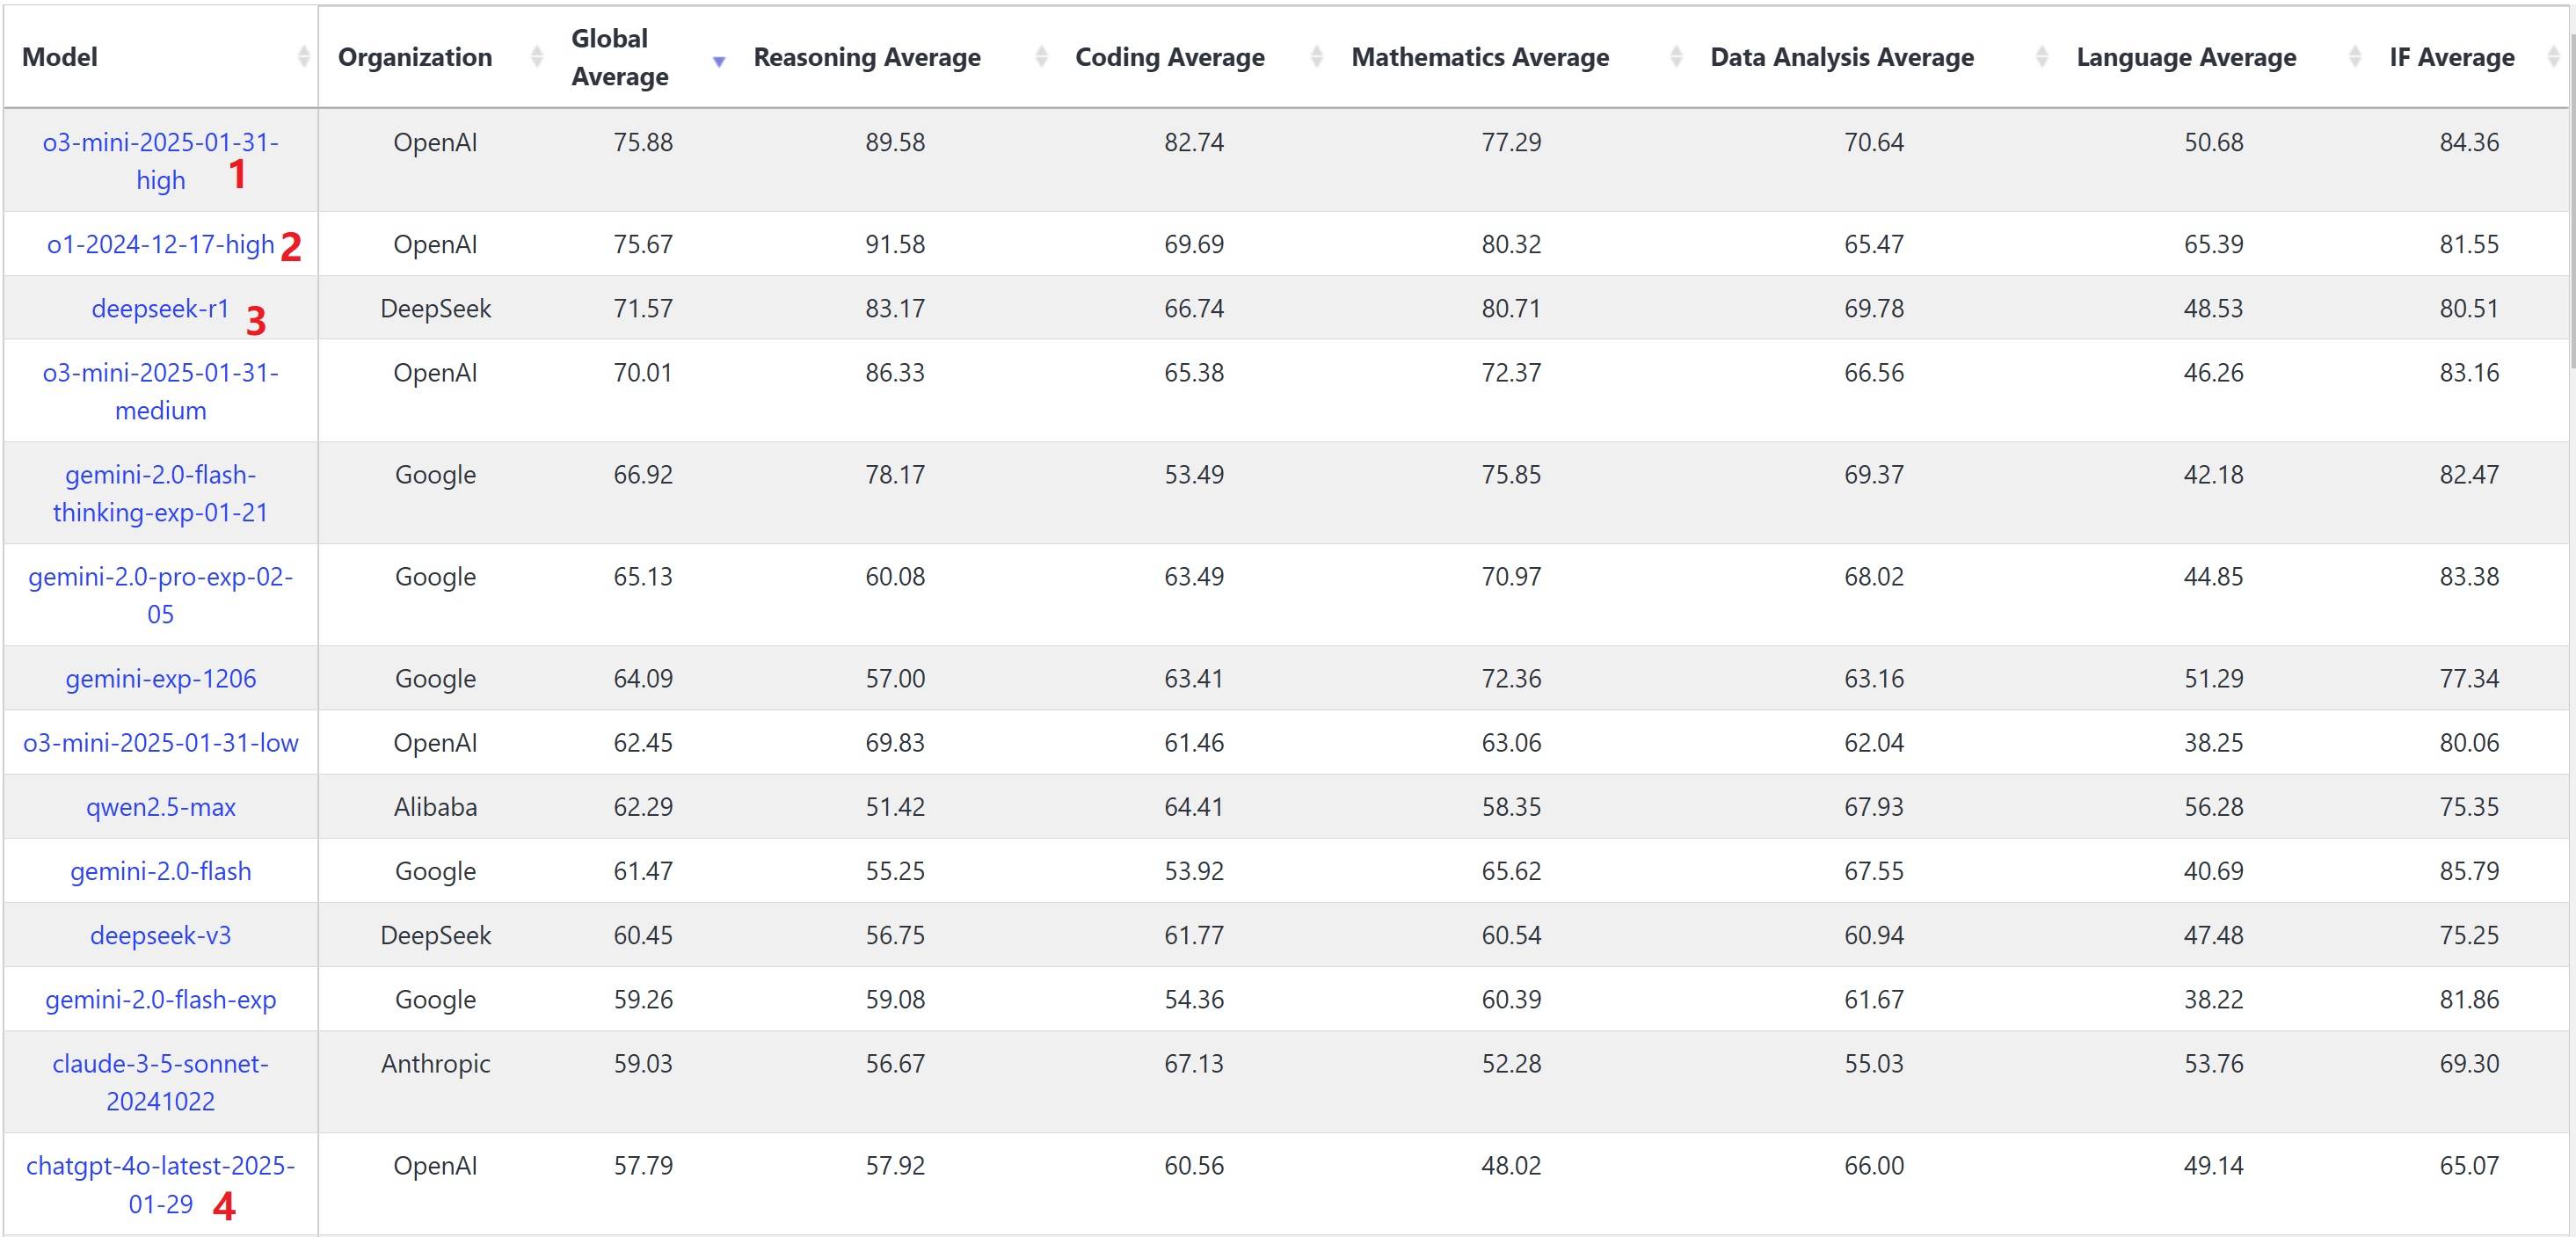Sort by Language Average arrows
The height and width of the screenshot is (1237, 2576).
point(2355,58)
